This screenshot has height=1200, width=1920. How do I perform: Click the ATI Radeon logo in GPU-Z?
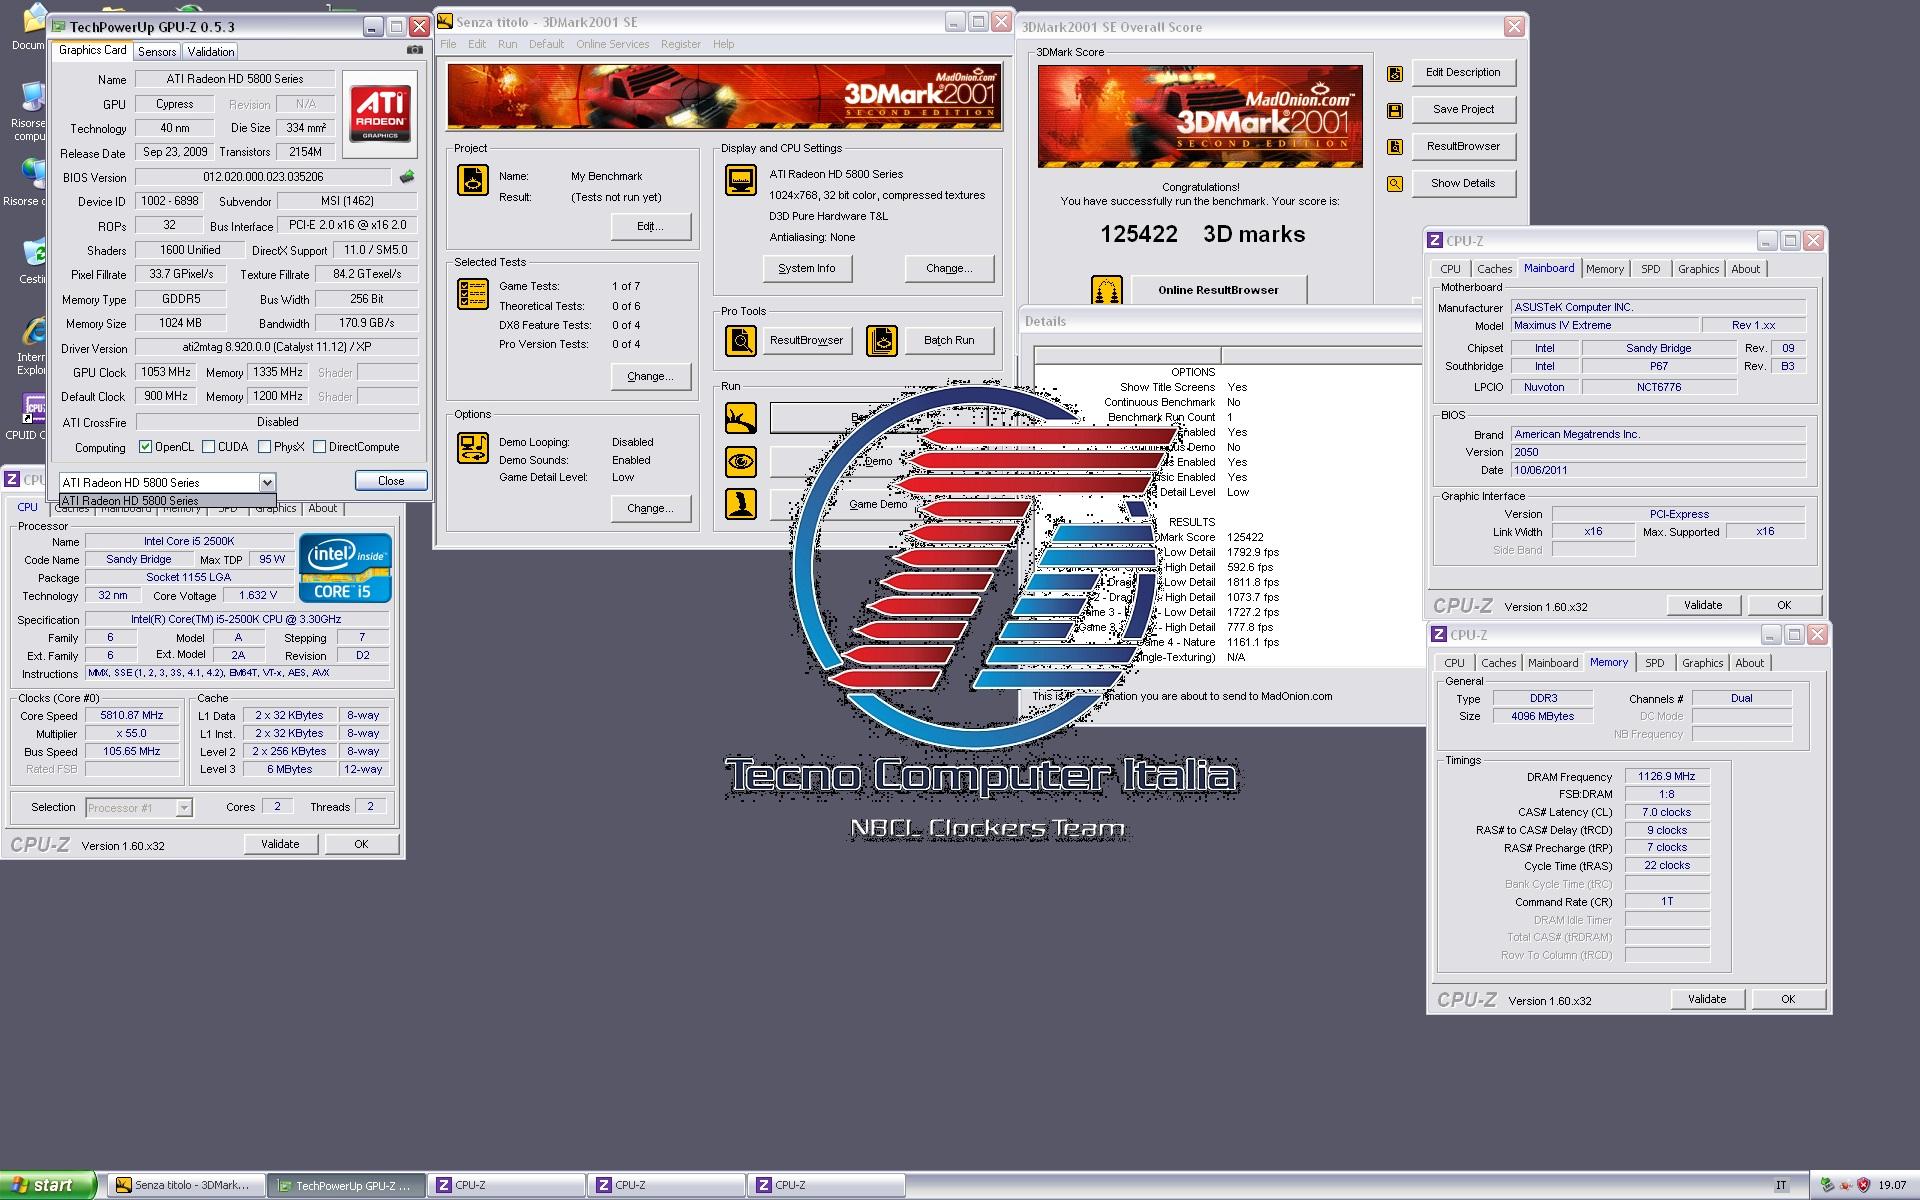tap(380, 114)
